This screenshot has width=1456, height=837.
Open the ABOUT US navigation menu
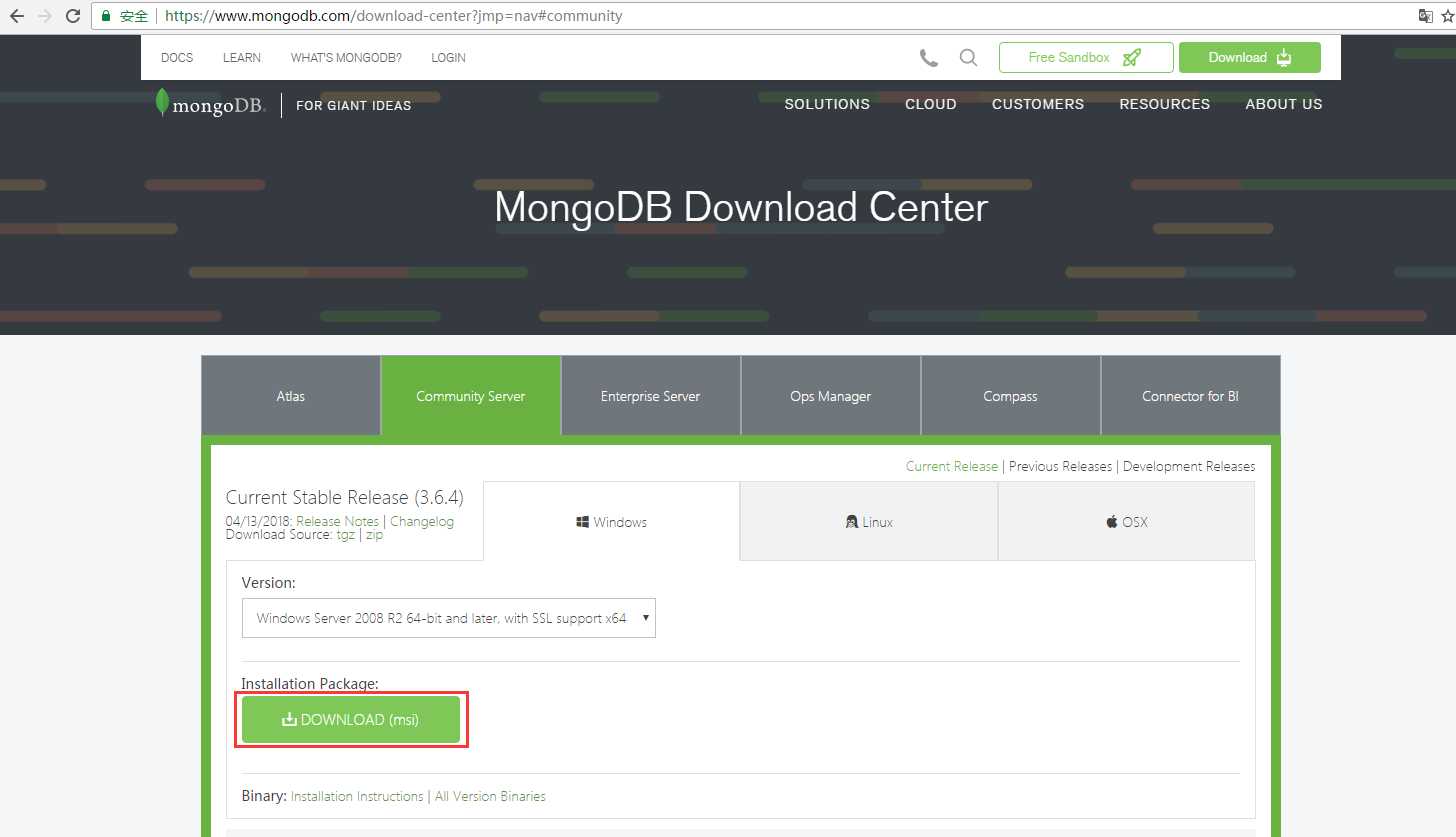pos(1284,104)
